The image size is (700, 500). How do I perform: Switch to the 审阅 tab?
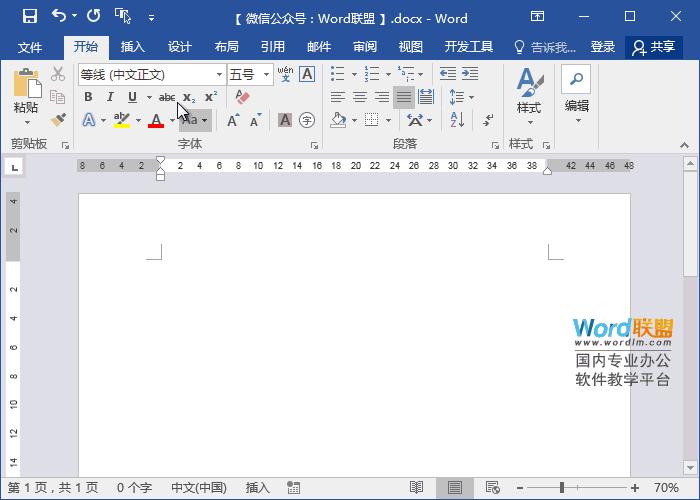[365, 47]
